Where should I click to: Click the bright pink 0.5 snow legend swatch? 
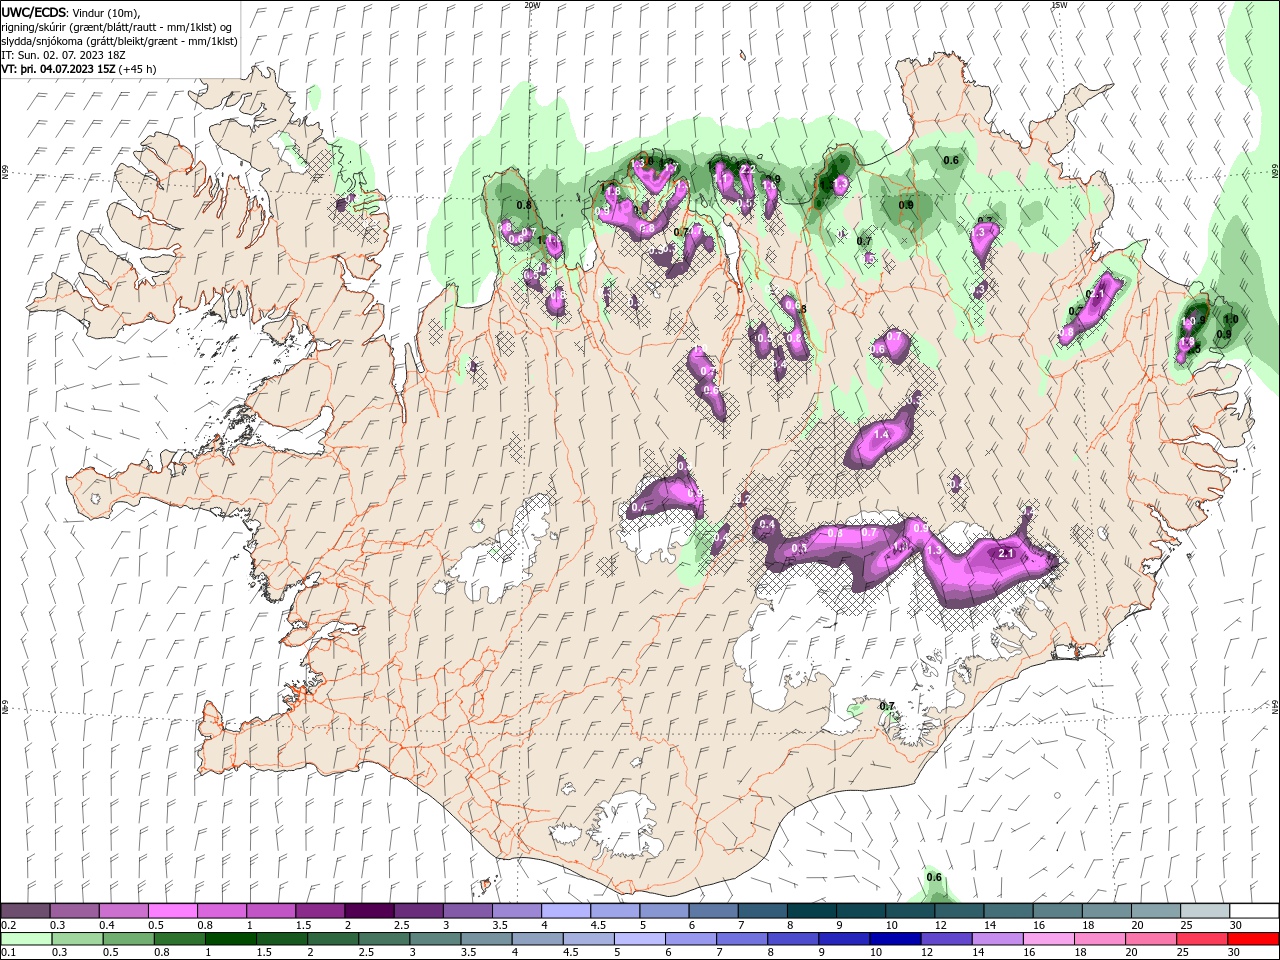(173, 911)
